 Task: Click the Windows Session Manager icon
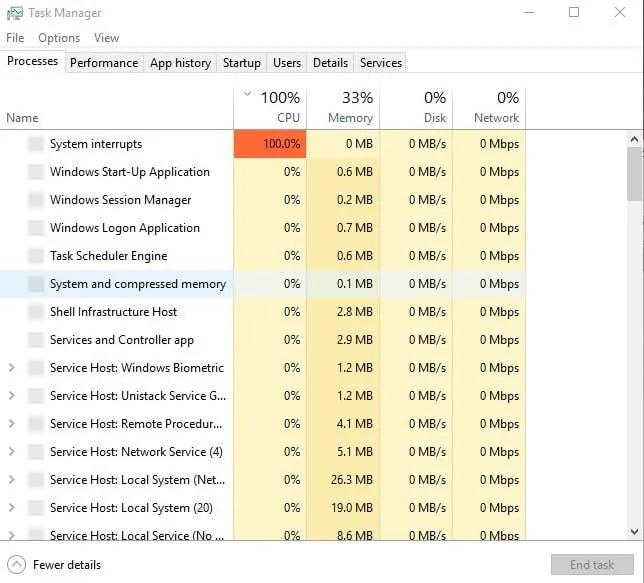[x=36, y=200]
